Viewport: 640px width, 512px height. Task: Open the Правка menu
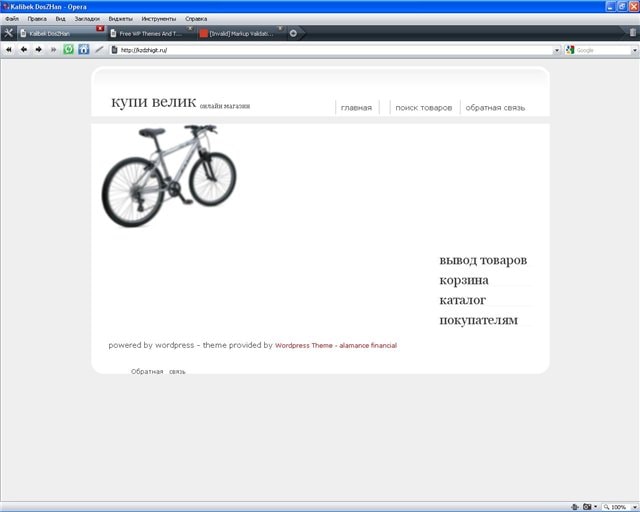(37, 19)
